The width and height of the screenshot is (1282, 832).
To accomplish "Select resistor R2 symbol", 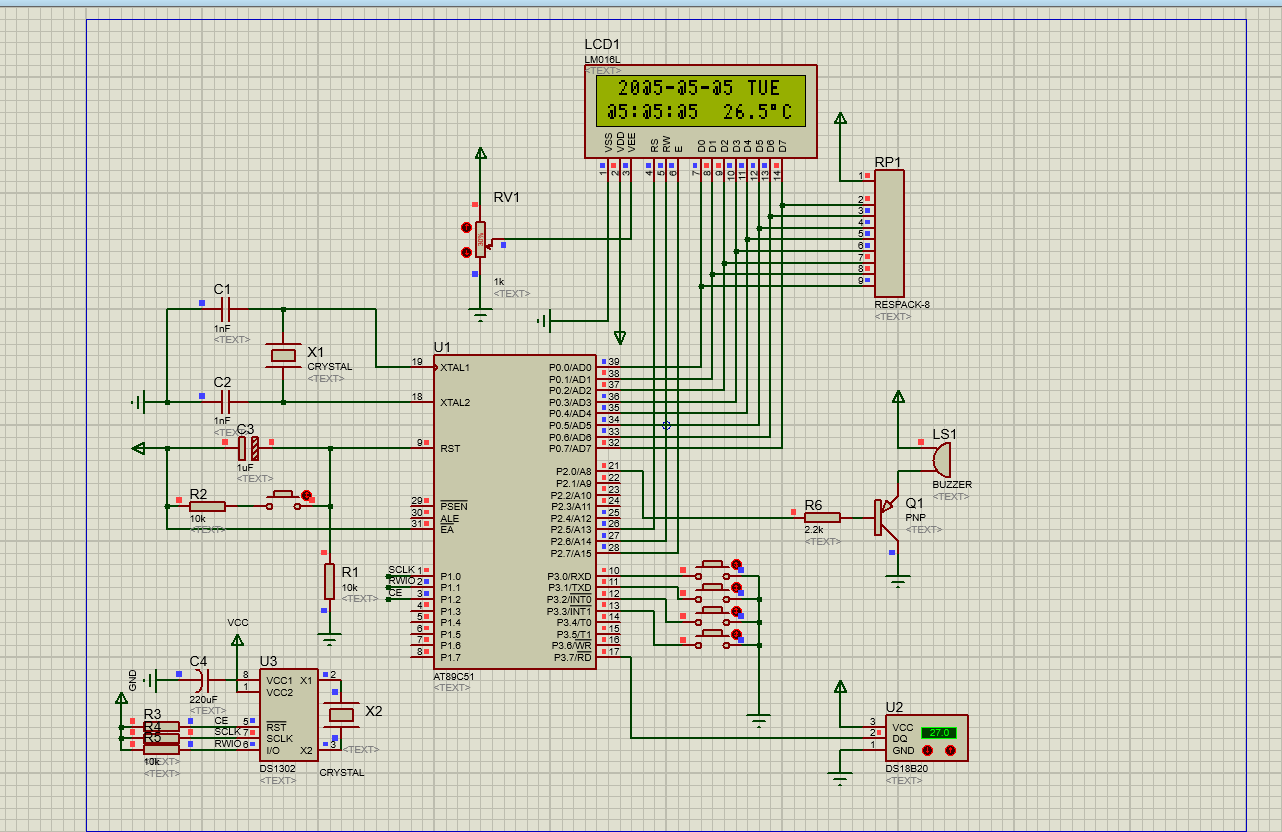I will [207, 506].
